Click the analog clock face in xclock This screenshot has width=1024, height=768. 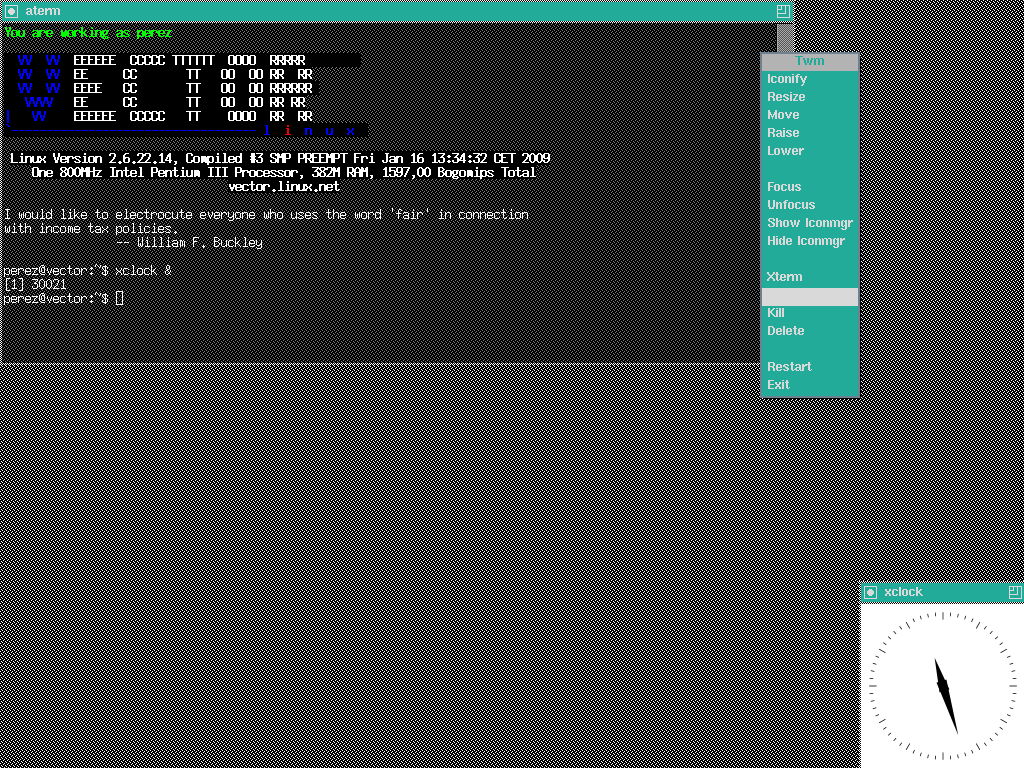(942, 686)
